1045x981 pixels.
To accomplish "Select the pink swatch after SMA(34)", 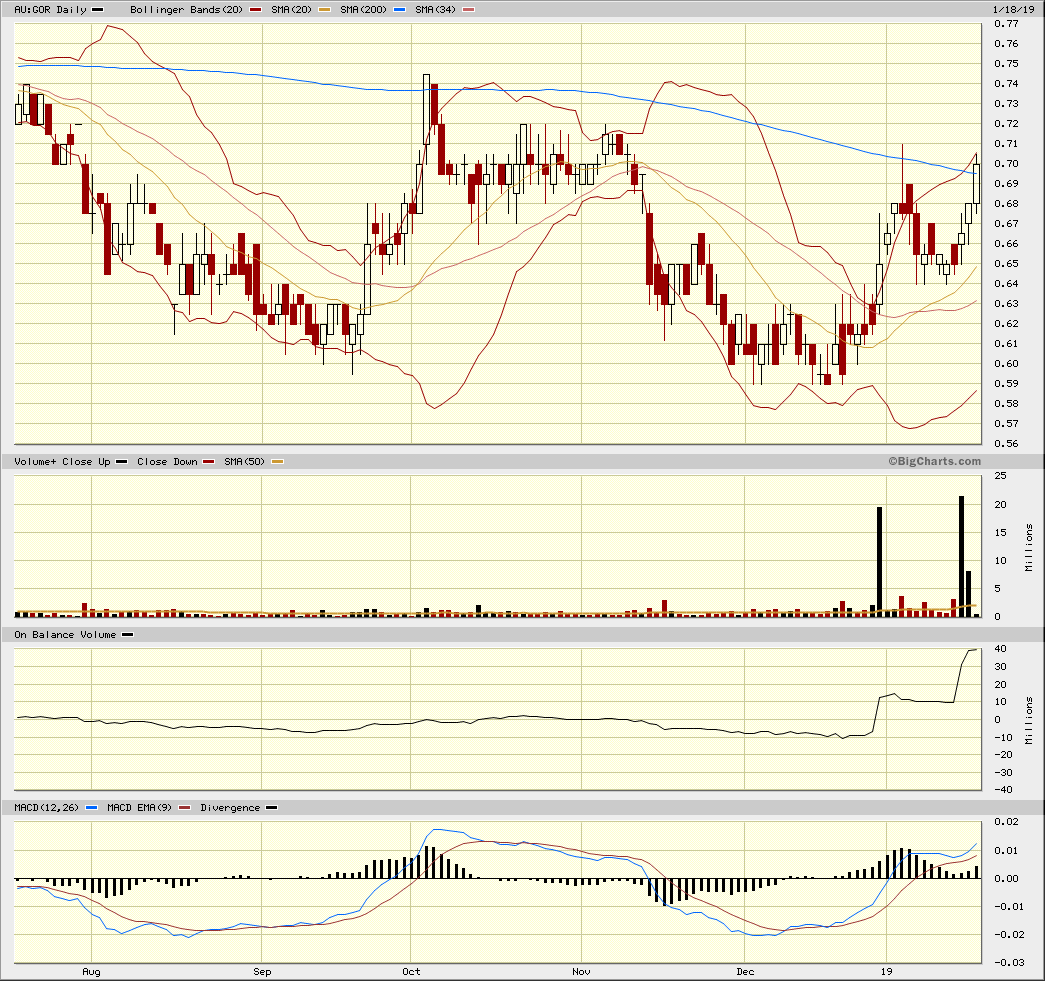I will (469, 9).
